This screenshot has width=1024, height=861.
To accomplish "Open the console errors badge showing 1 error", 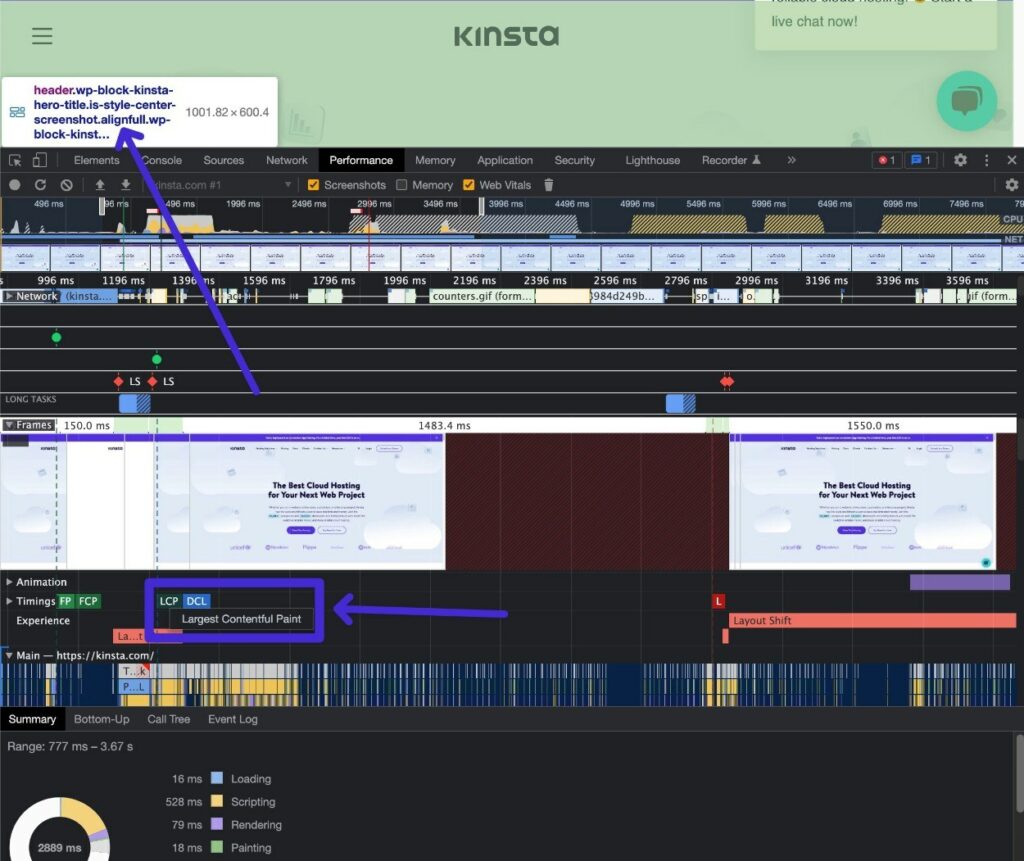I will (x=885, y=160).
